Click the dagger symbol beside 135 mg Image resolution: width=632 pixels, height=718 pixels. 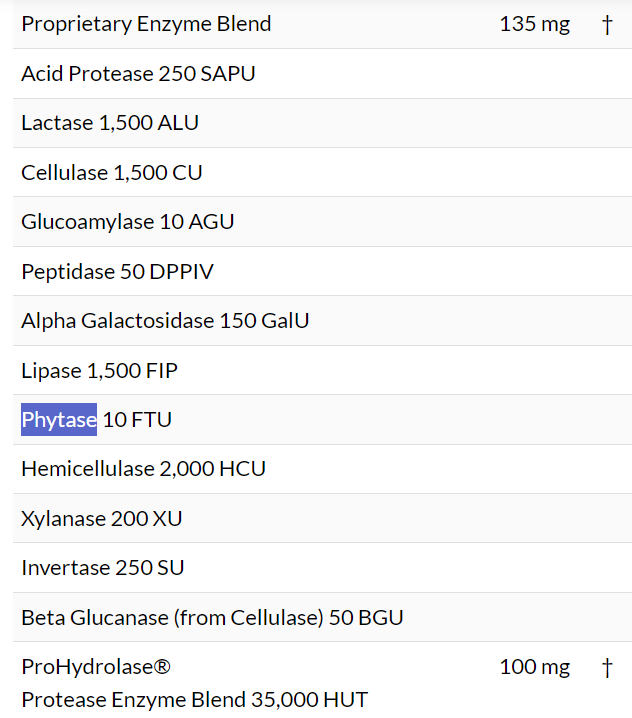click(607, 24)
